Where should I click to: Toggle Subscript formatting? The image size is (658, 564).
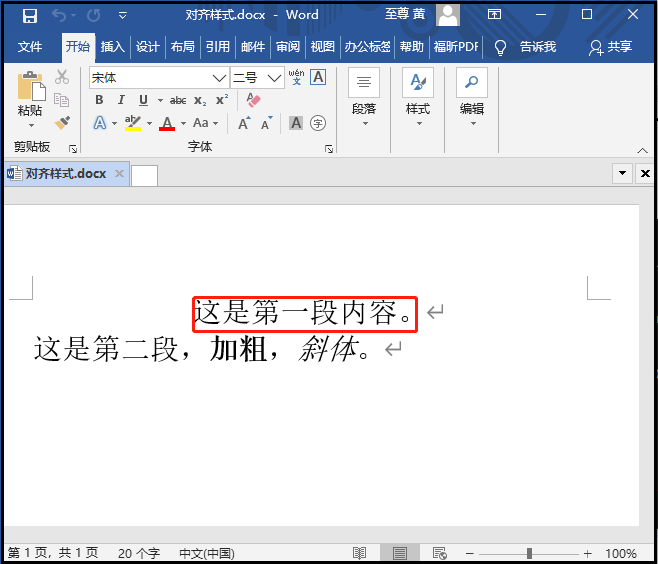click(200, 100)
